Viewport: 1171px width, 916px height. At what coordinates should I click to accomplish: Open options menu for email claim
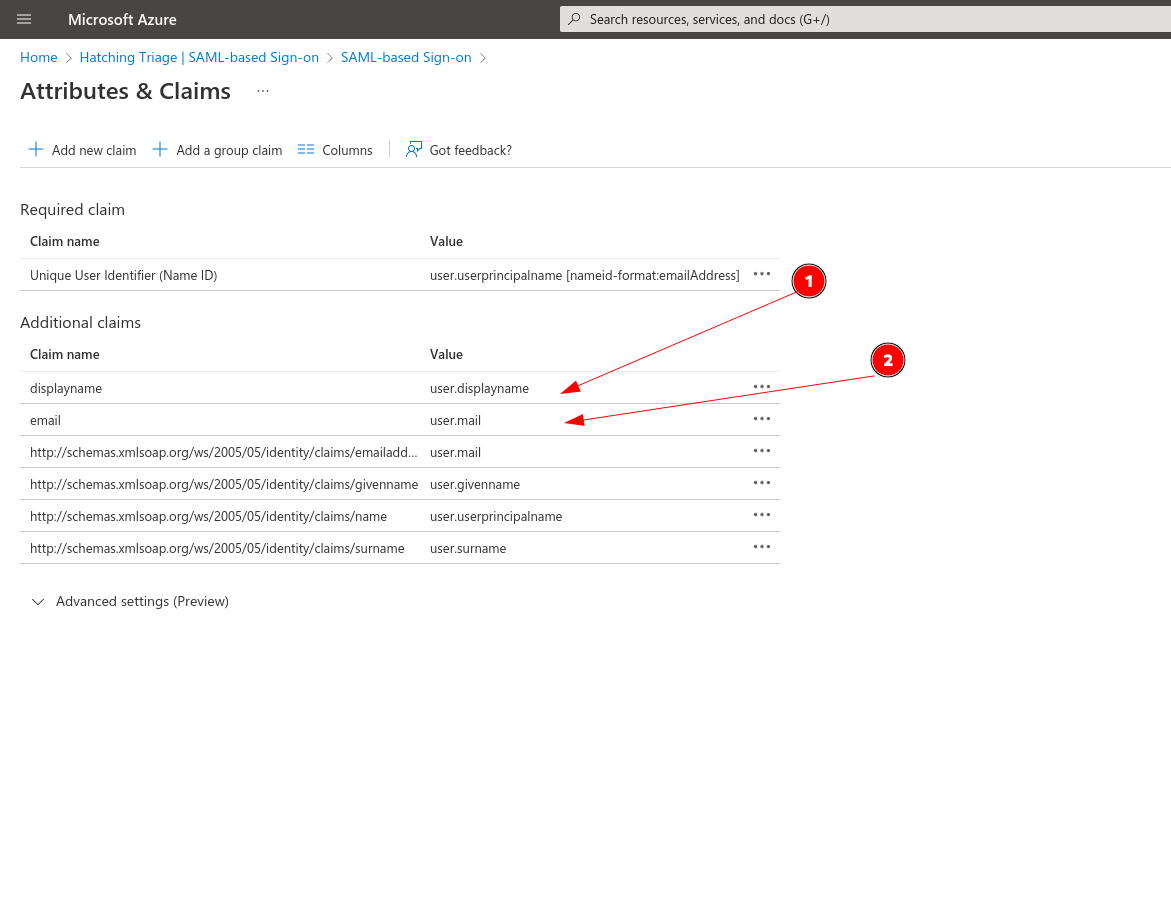coord(762,419)
